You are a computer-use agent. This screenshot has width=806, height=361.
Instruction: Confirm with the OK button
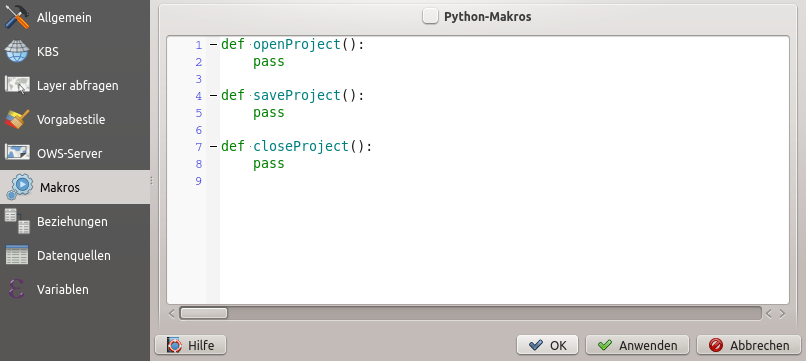[x=547, y=345]
